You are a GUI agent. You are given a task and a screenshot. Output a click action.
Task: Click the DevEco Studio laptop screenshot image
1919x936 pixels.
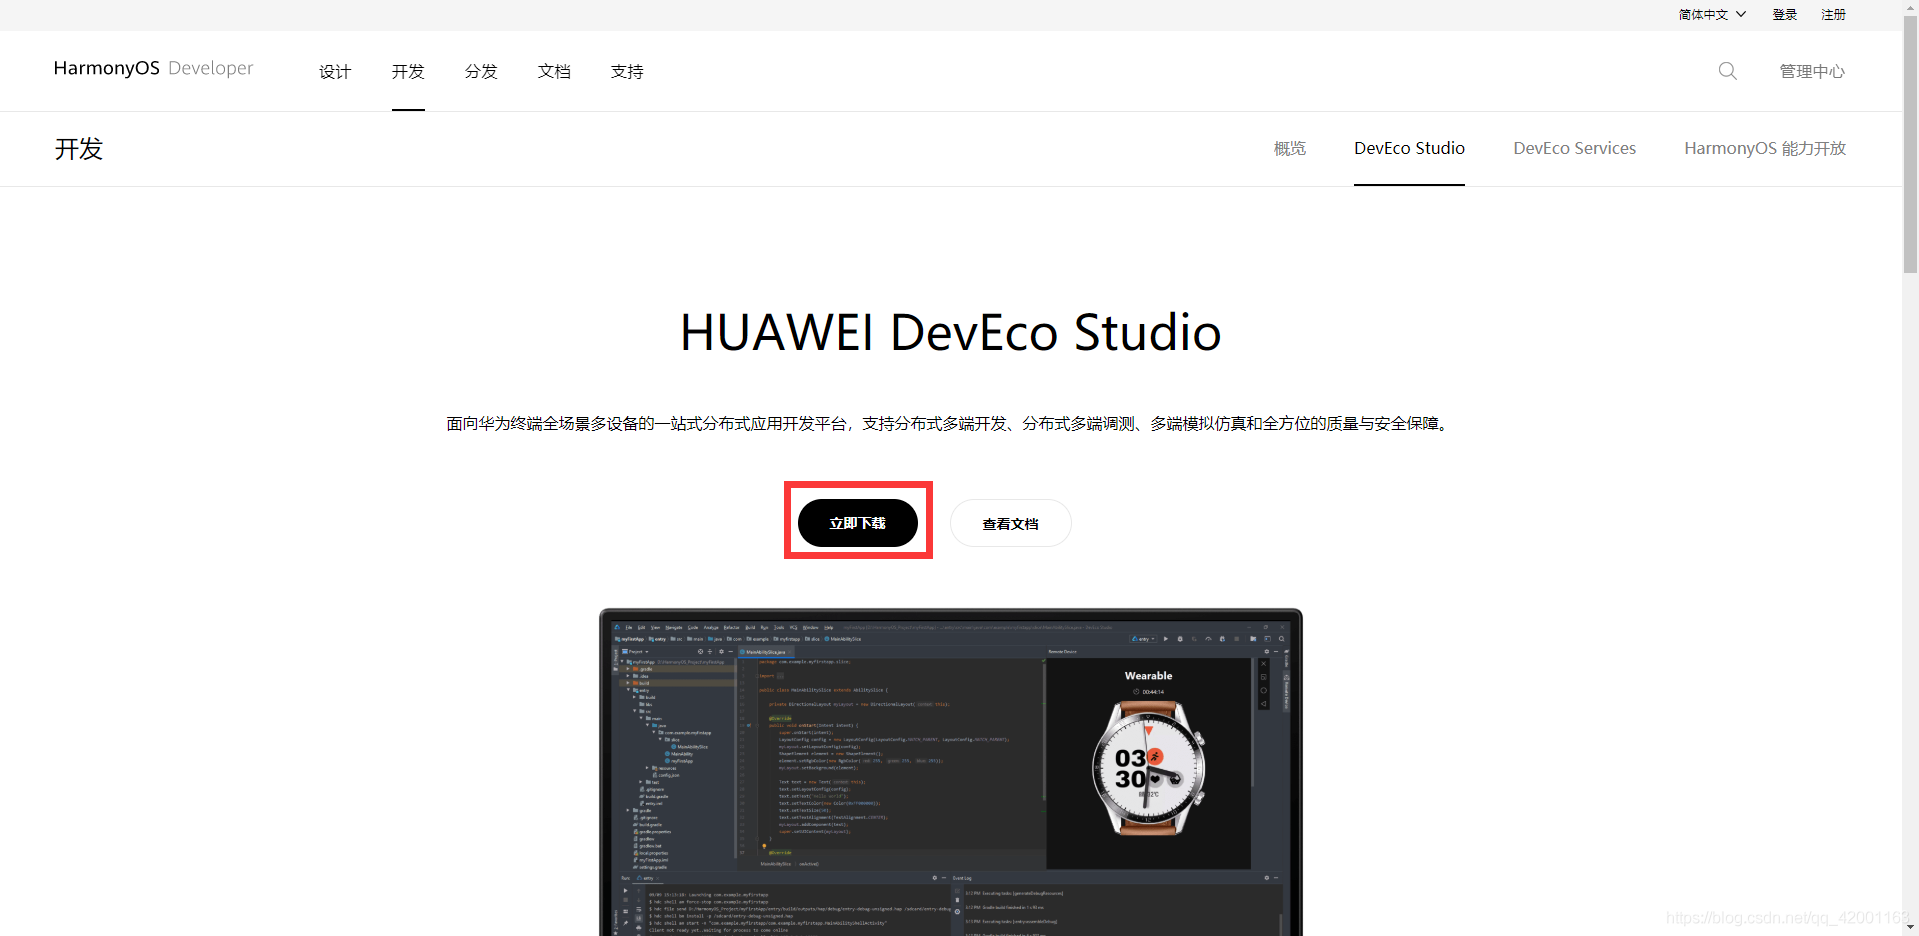951,772
